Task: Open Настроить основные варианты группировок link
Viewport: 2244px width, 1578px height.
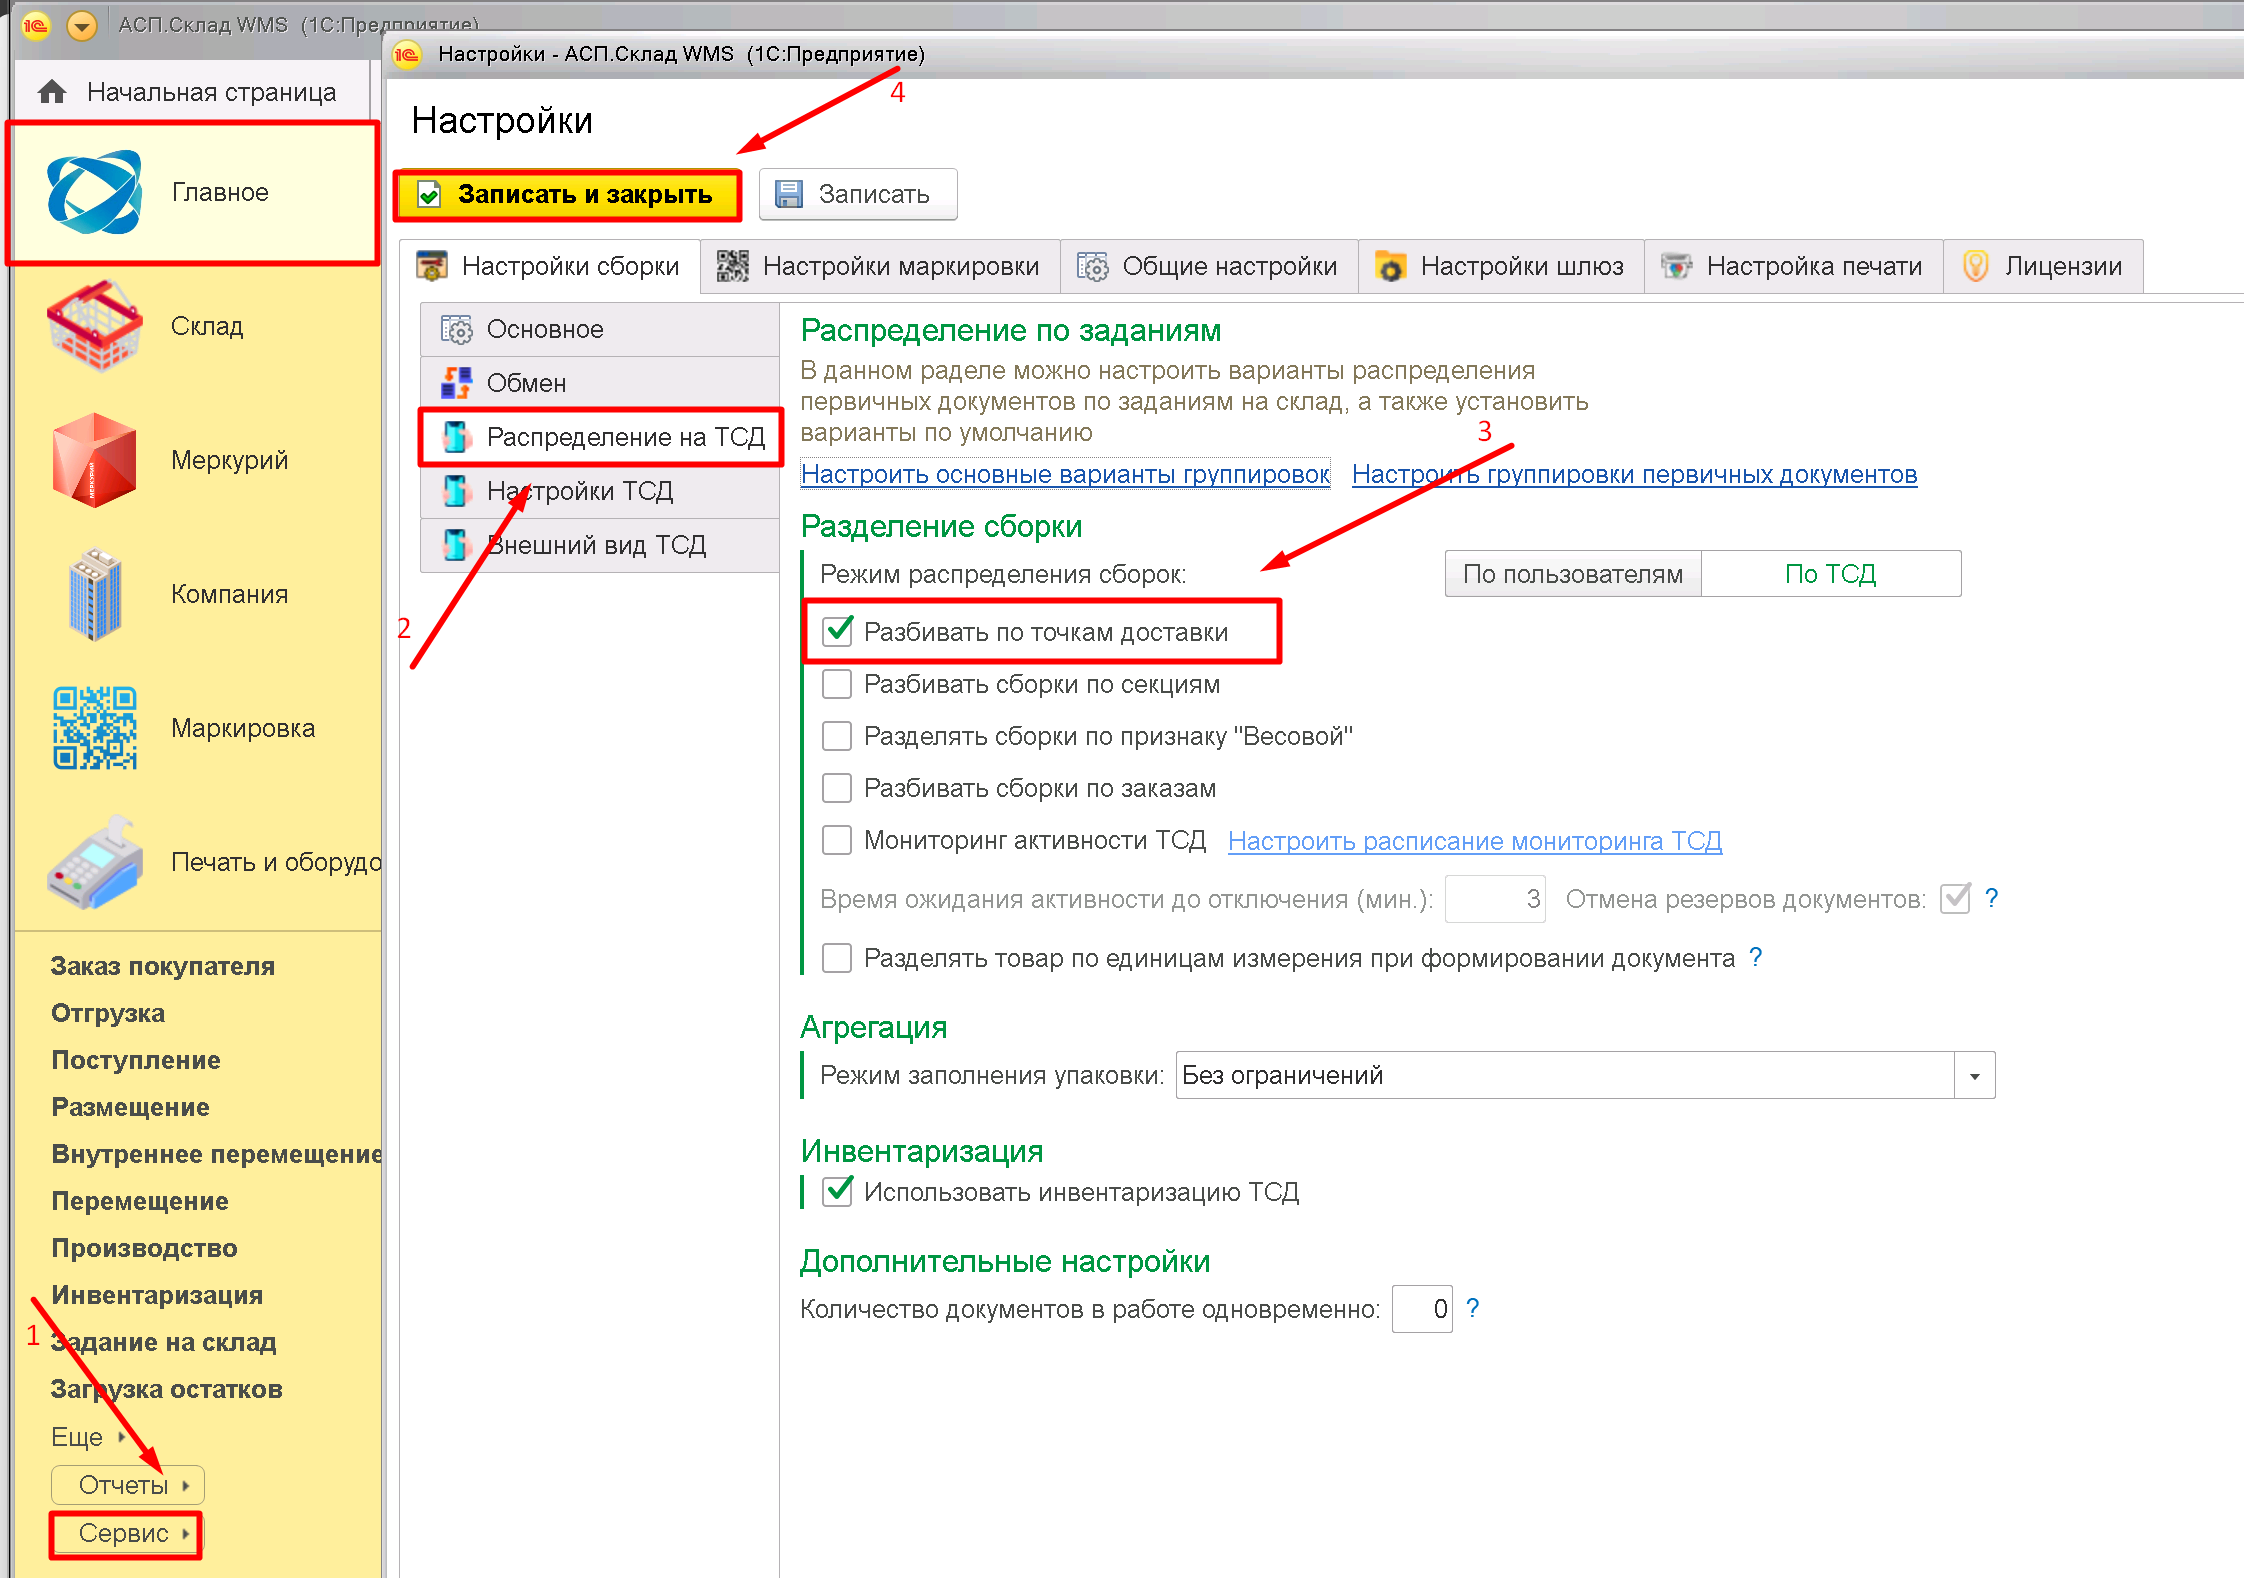Action: [x=1066, y=474]
